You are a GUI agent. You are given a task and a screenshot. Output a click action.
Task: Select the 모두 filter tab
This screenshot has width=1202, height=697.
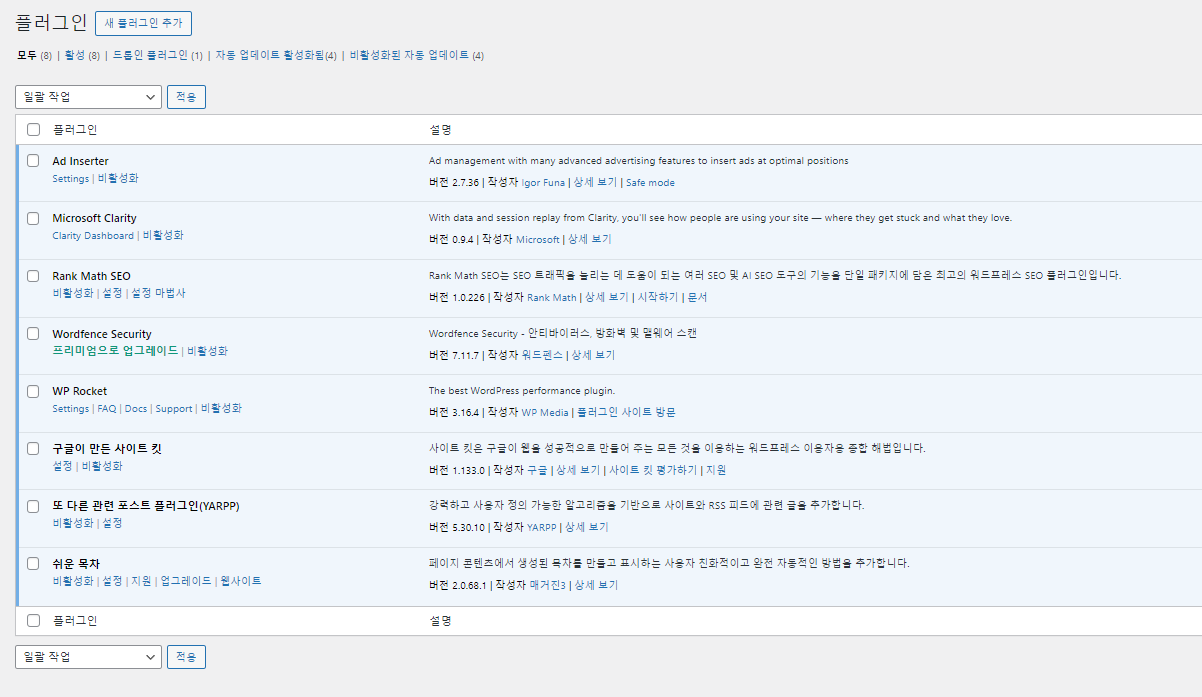coord(27,55)
